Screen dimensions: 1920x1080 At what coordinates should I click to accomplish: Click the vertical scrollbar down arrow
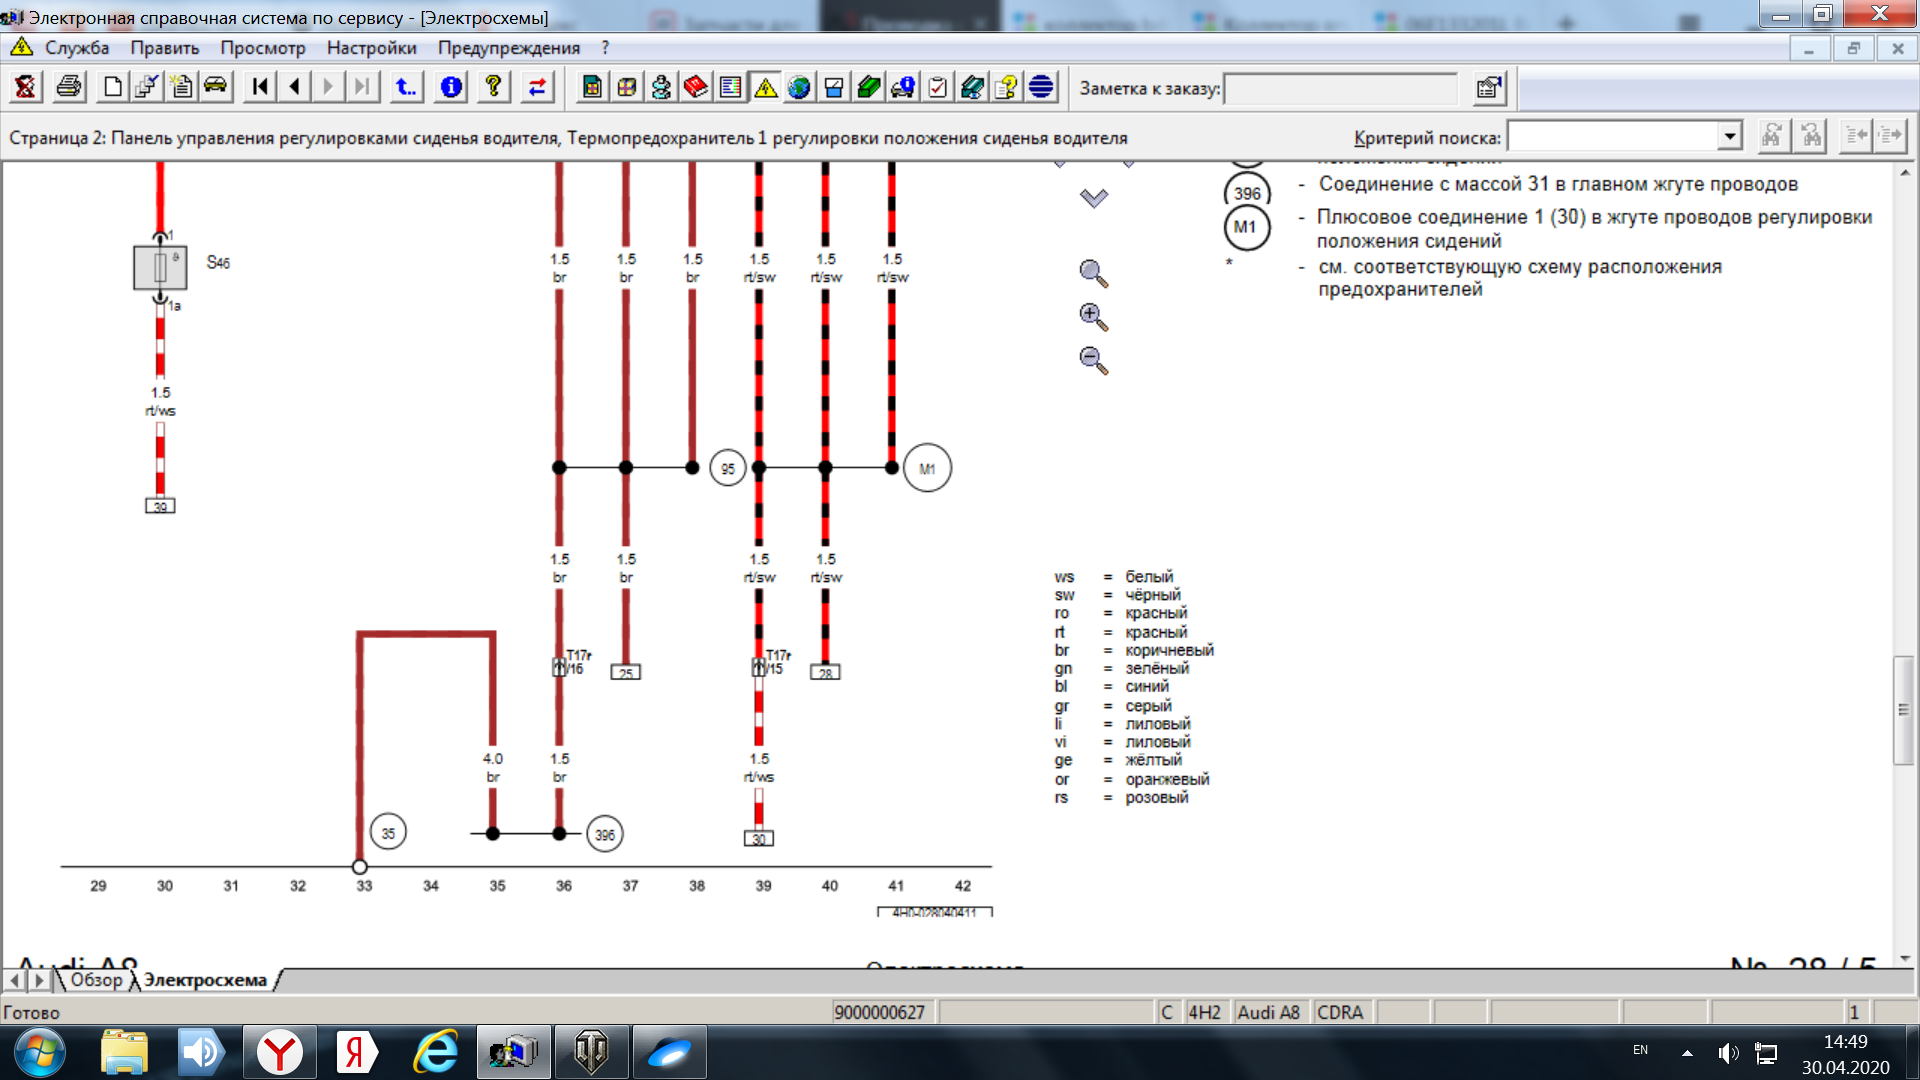pos(1903,958)
